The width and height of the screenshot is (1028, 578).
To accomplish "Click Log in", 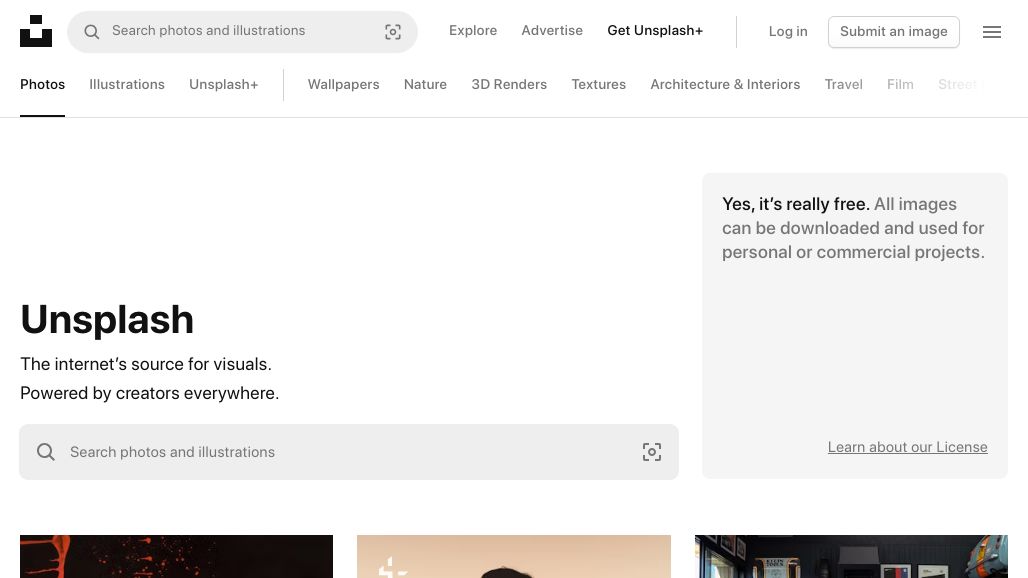I will [x=788, y=31].
